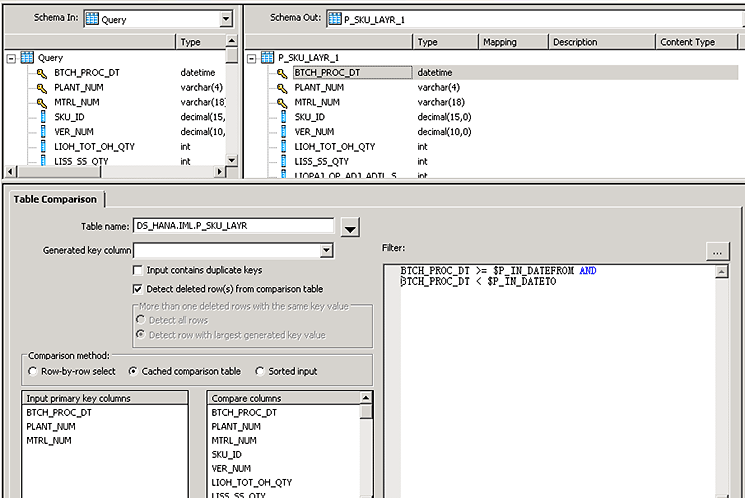Click the table browse arrow beside Table name
The height and width of the screenshot is (498, 745).
pos(349,229)
